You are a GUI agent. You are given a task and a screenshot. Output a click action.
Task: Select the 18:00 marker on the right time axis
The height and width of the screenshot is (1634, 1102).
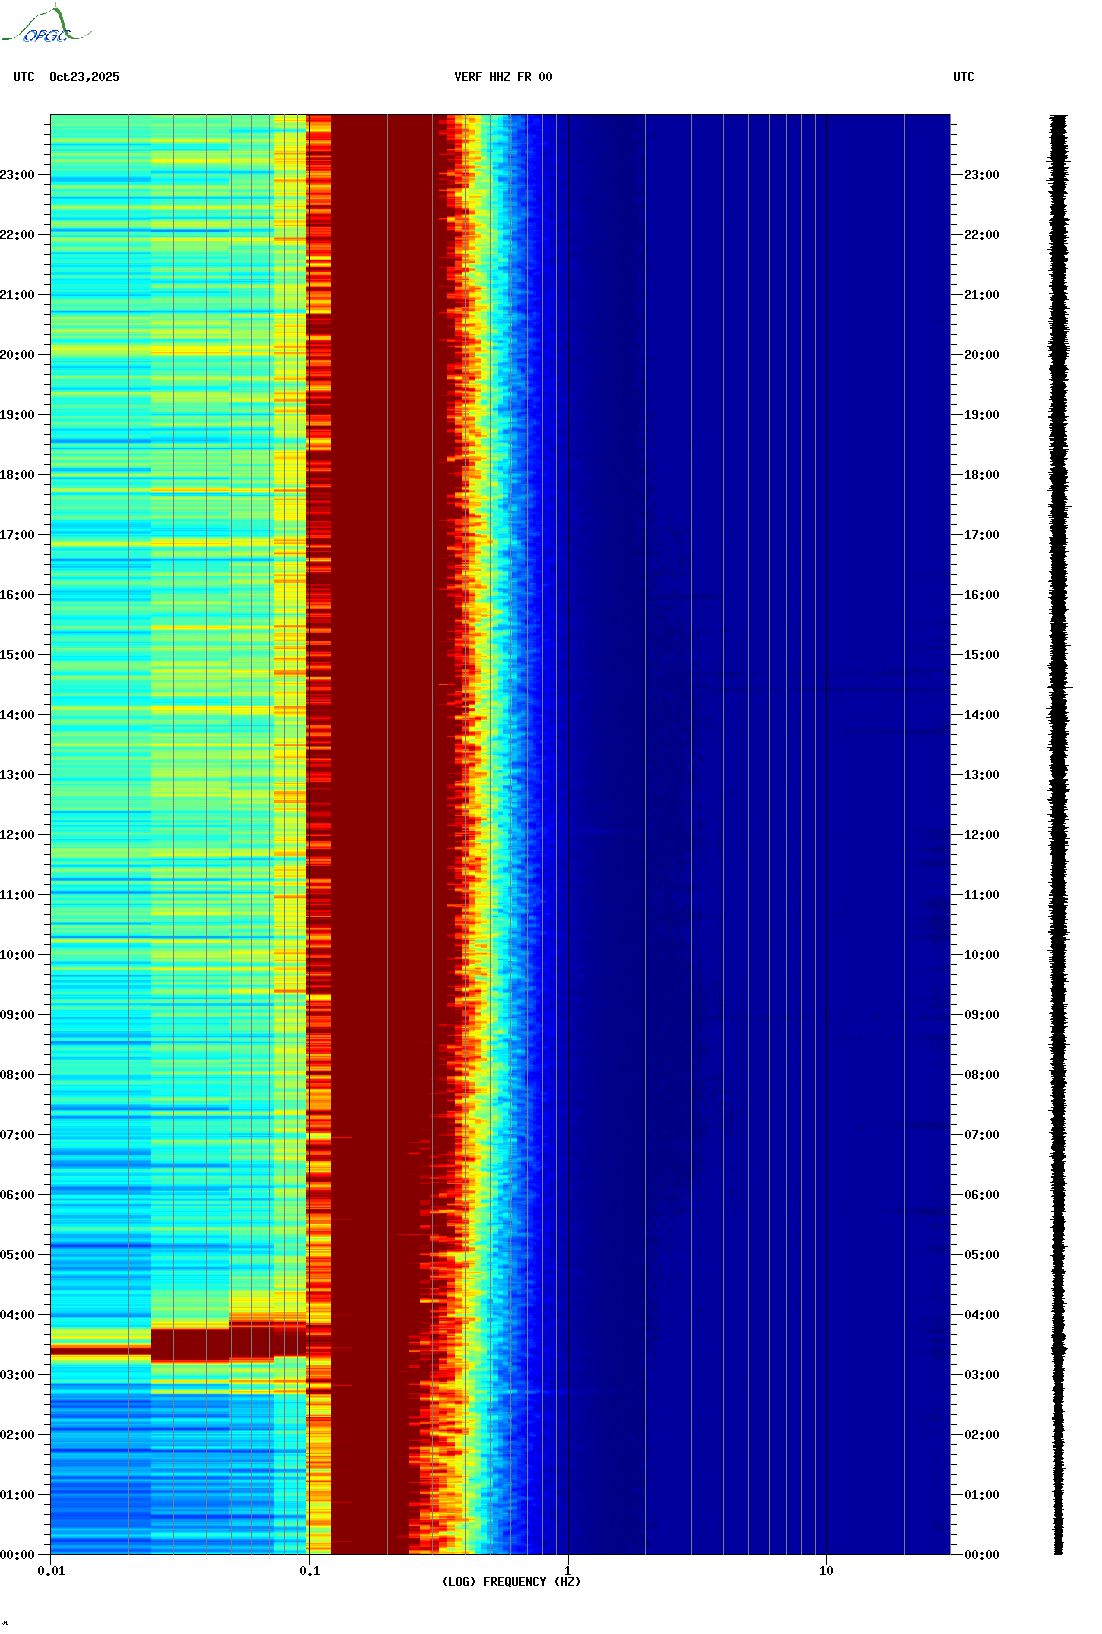click(981, 475)
